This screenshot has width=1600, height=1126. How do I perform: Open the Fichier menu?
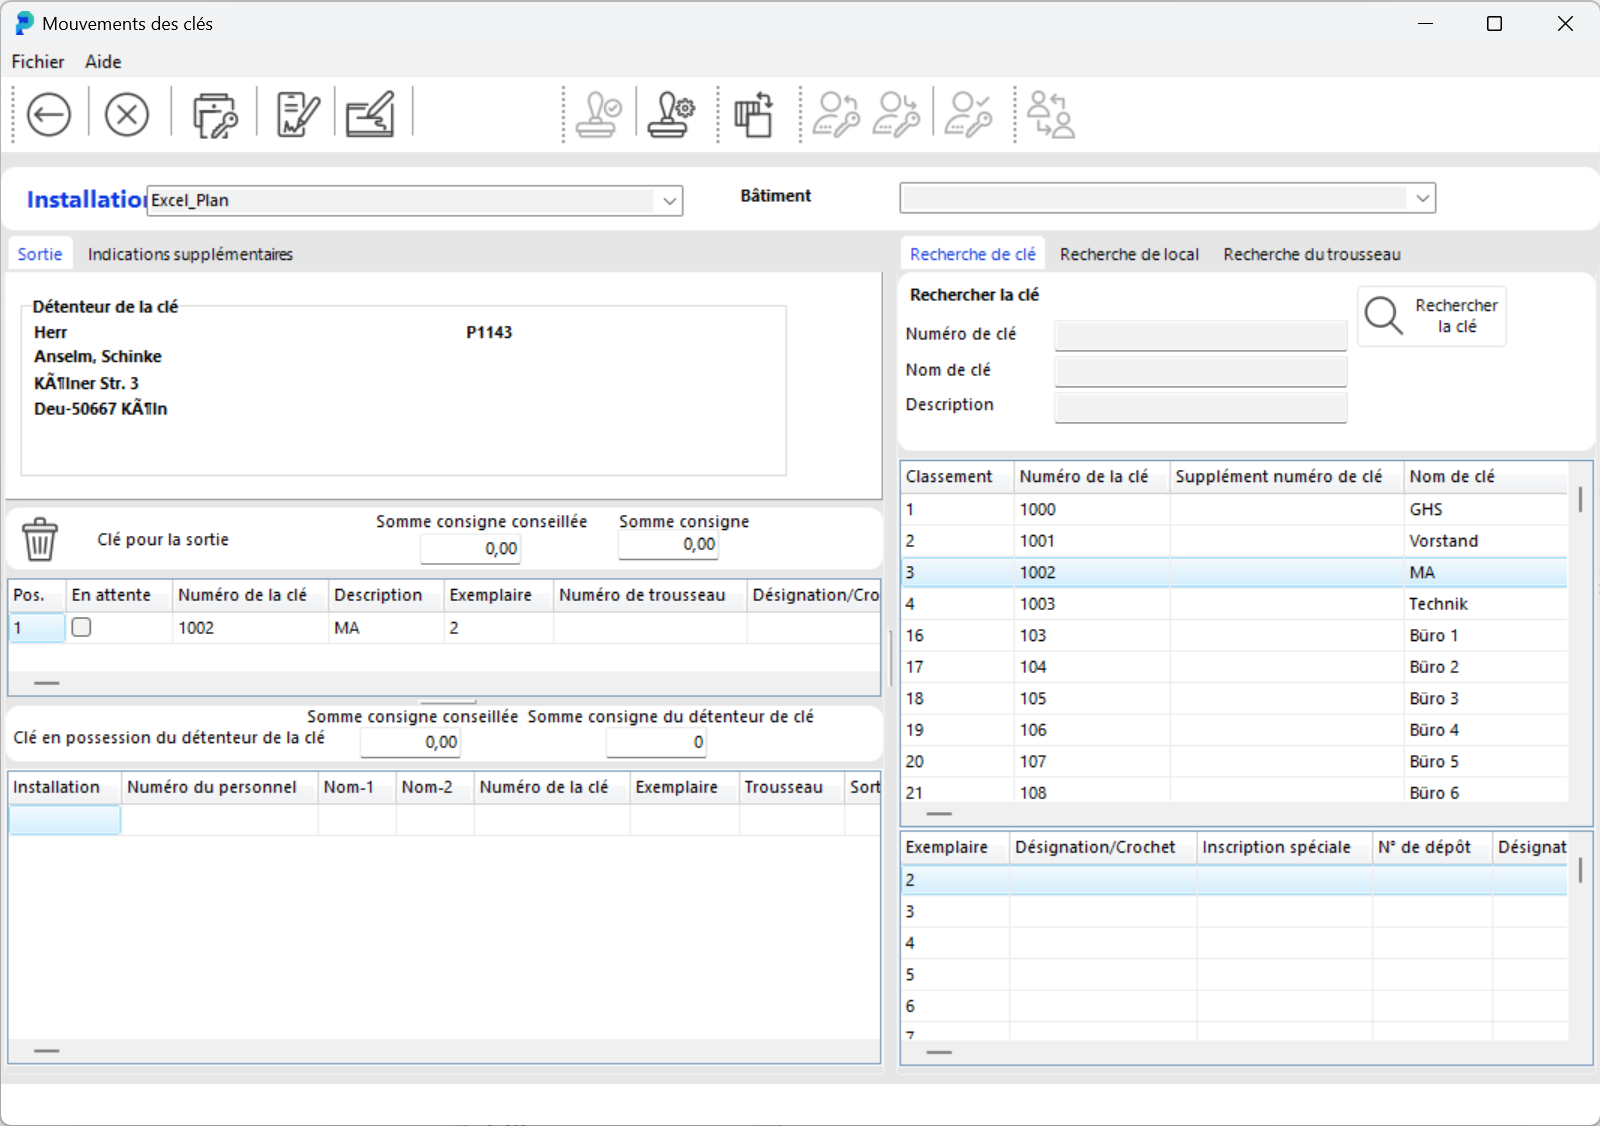(38, 62)
